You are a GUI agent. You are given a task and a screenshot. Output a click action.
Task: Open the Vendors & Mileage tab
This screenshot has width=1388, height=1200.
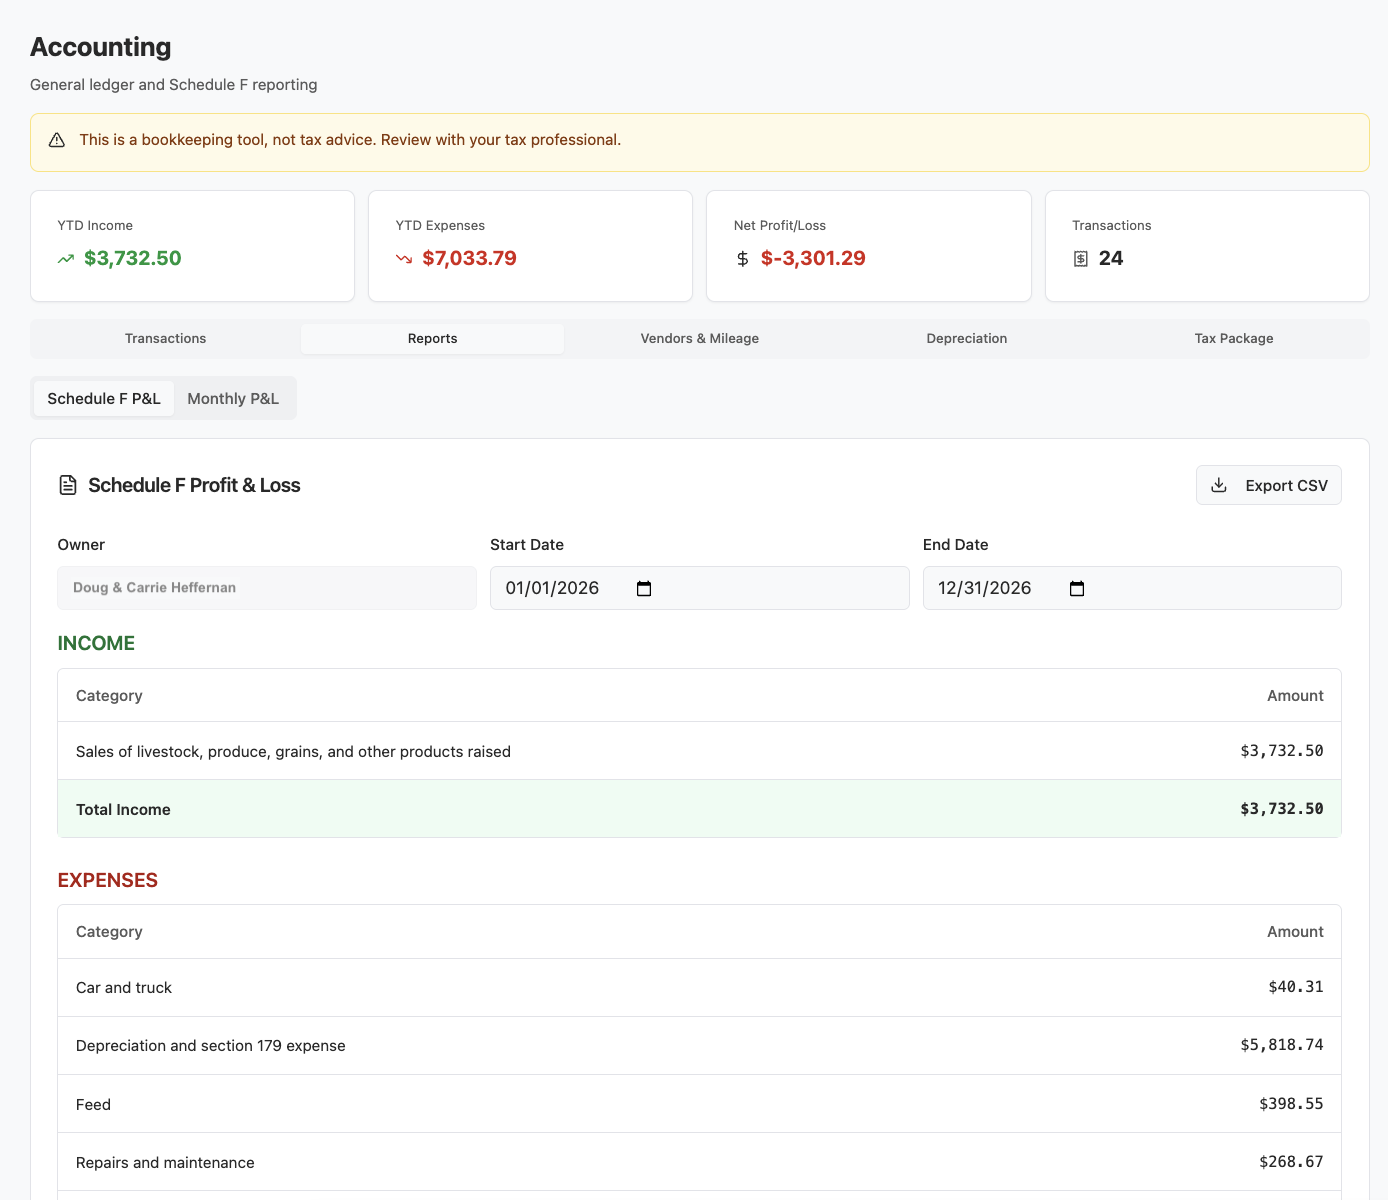699,339
